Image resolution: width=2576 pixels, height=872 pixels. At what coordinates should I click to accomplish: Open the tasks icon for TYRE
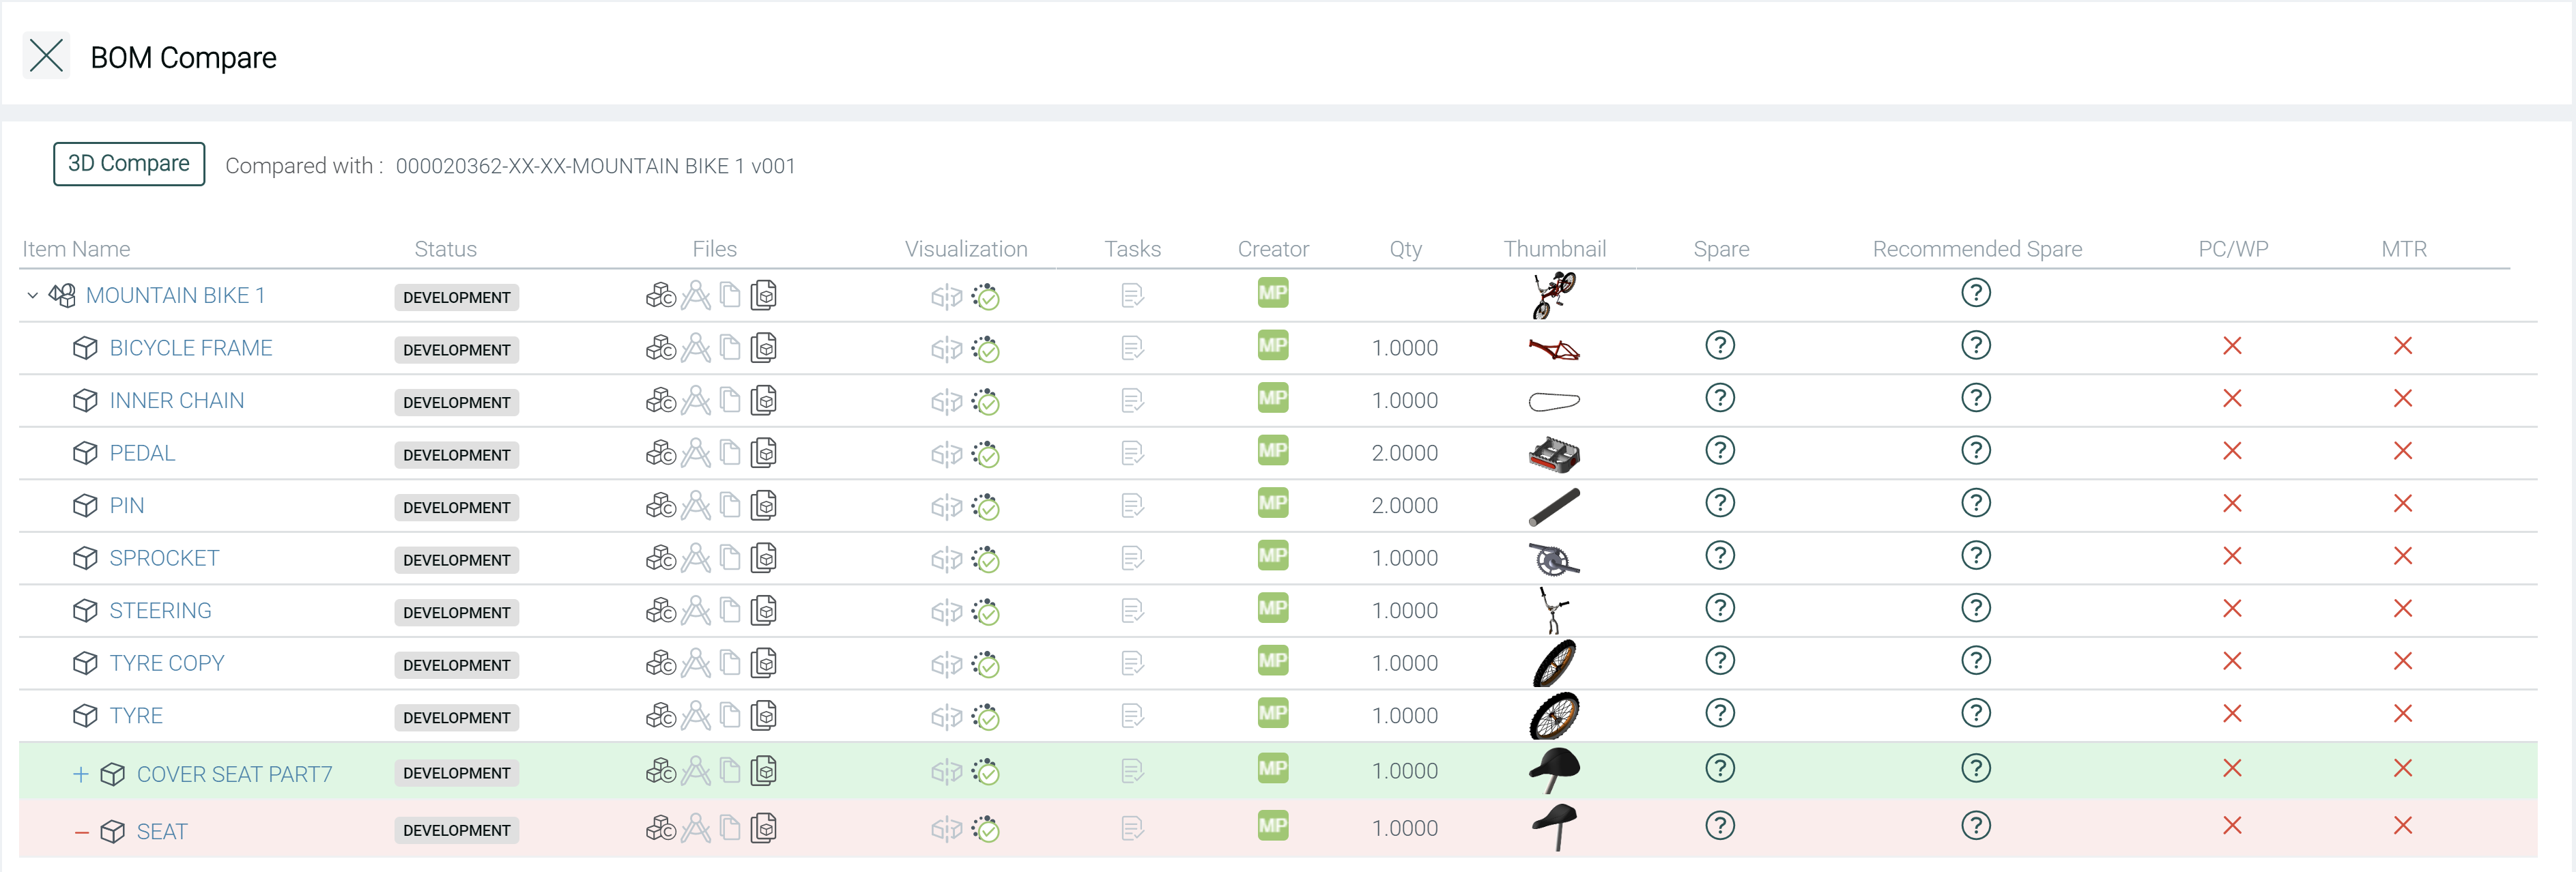[x=1132, y=716]
